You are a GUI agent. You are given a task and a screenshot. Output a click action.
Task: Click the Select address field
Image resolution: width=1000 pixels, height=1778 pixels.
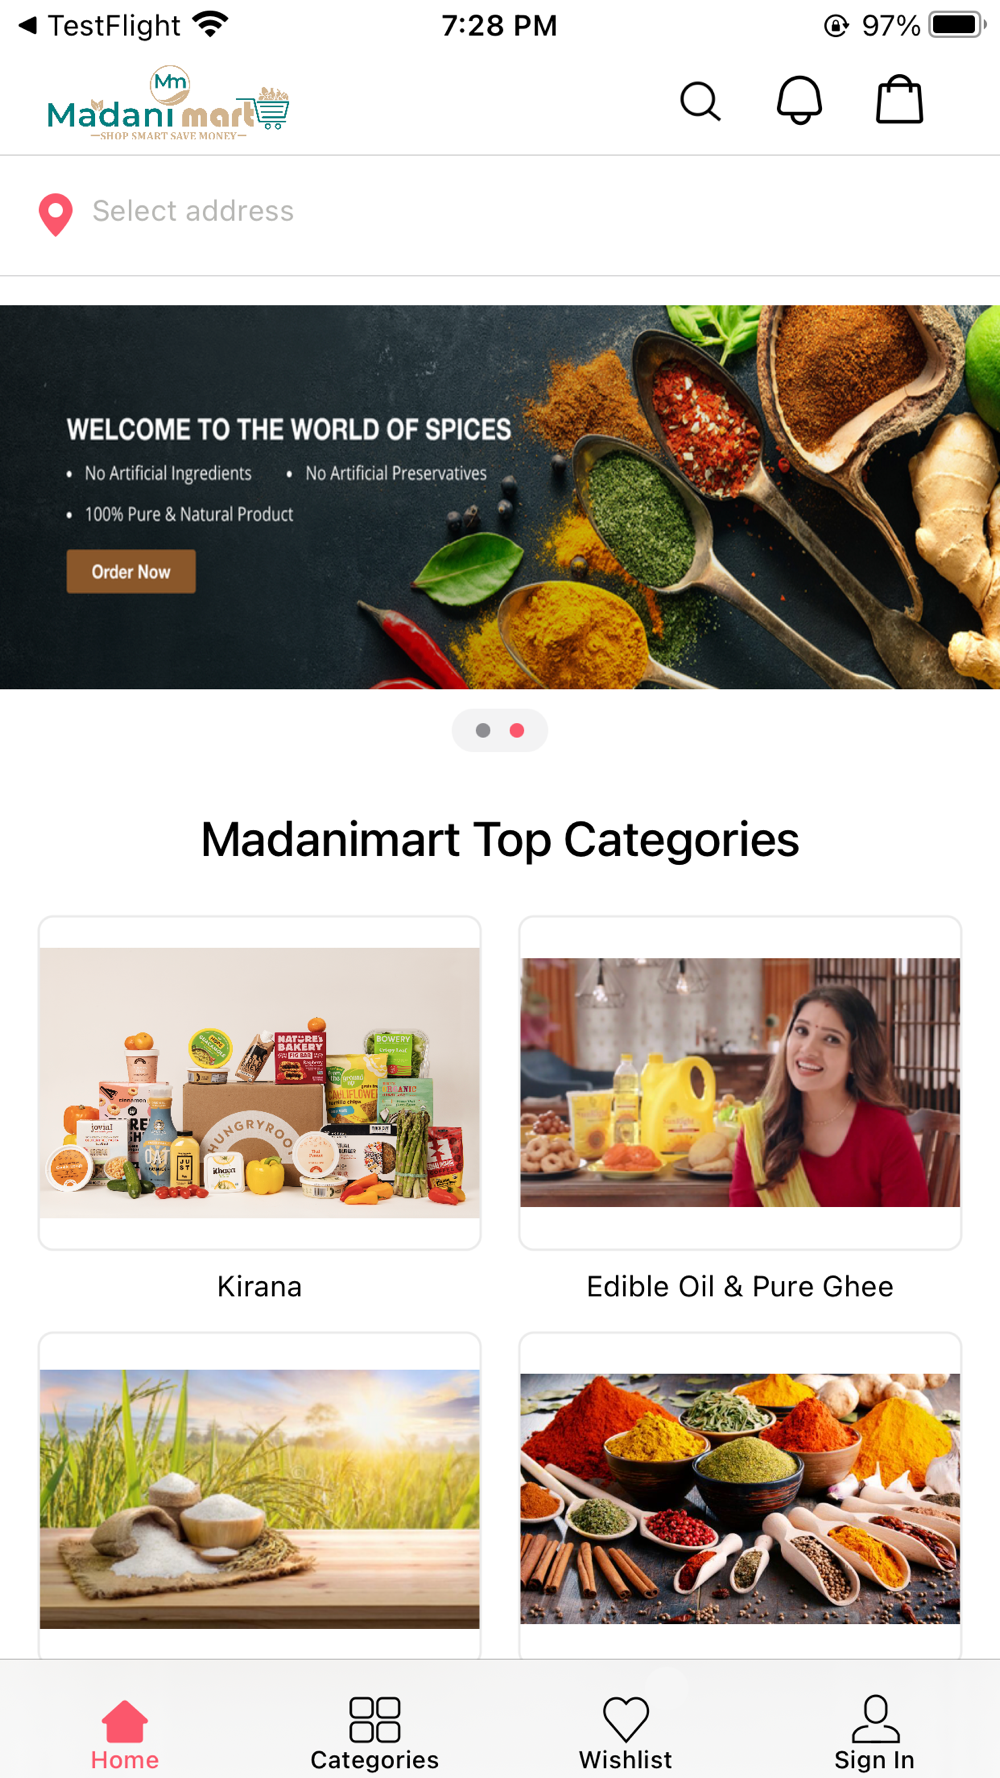point(500,212)
